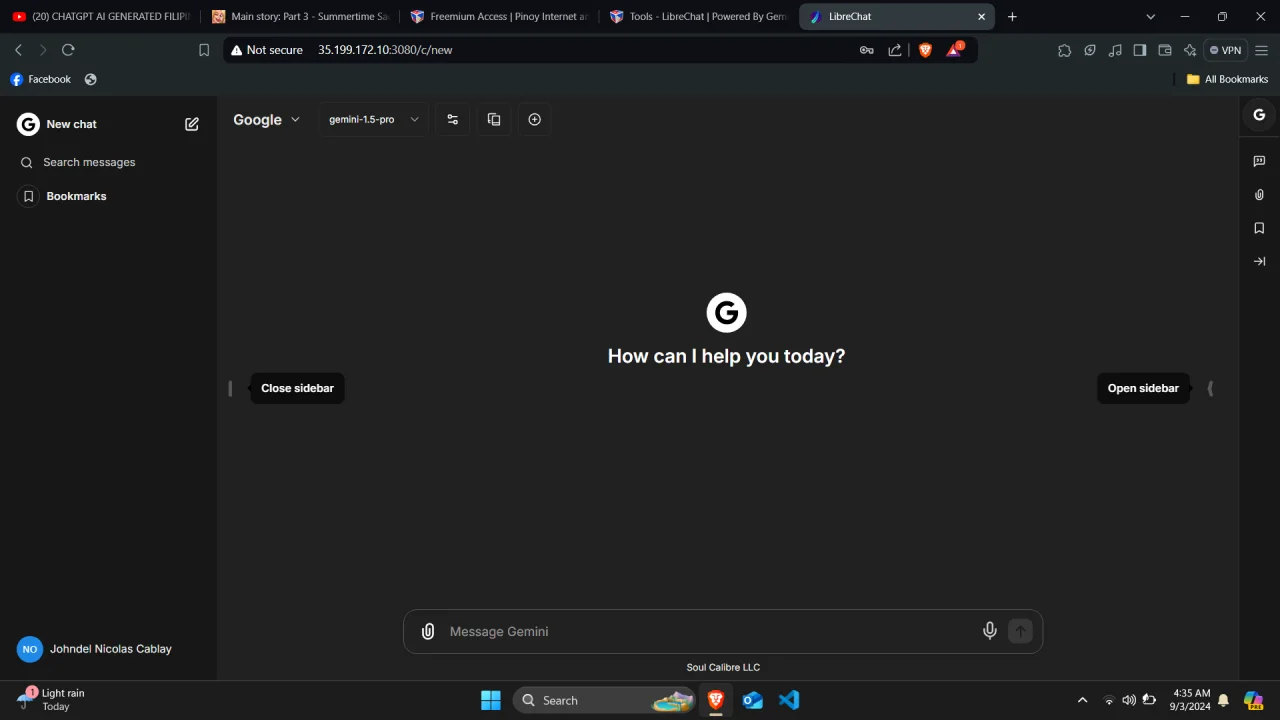
Task: Open the Bookmarks entry in sidebar
Action: [x=108, y=196]
